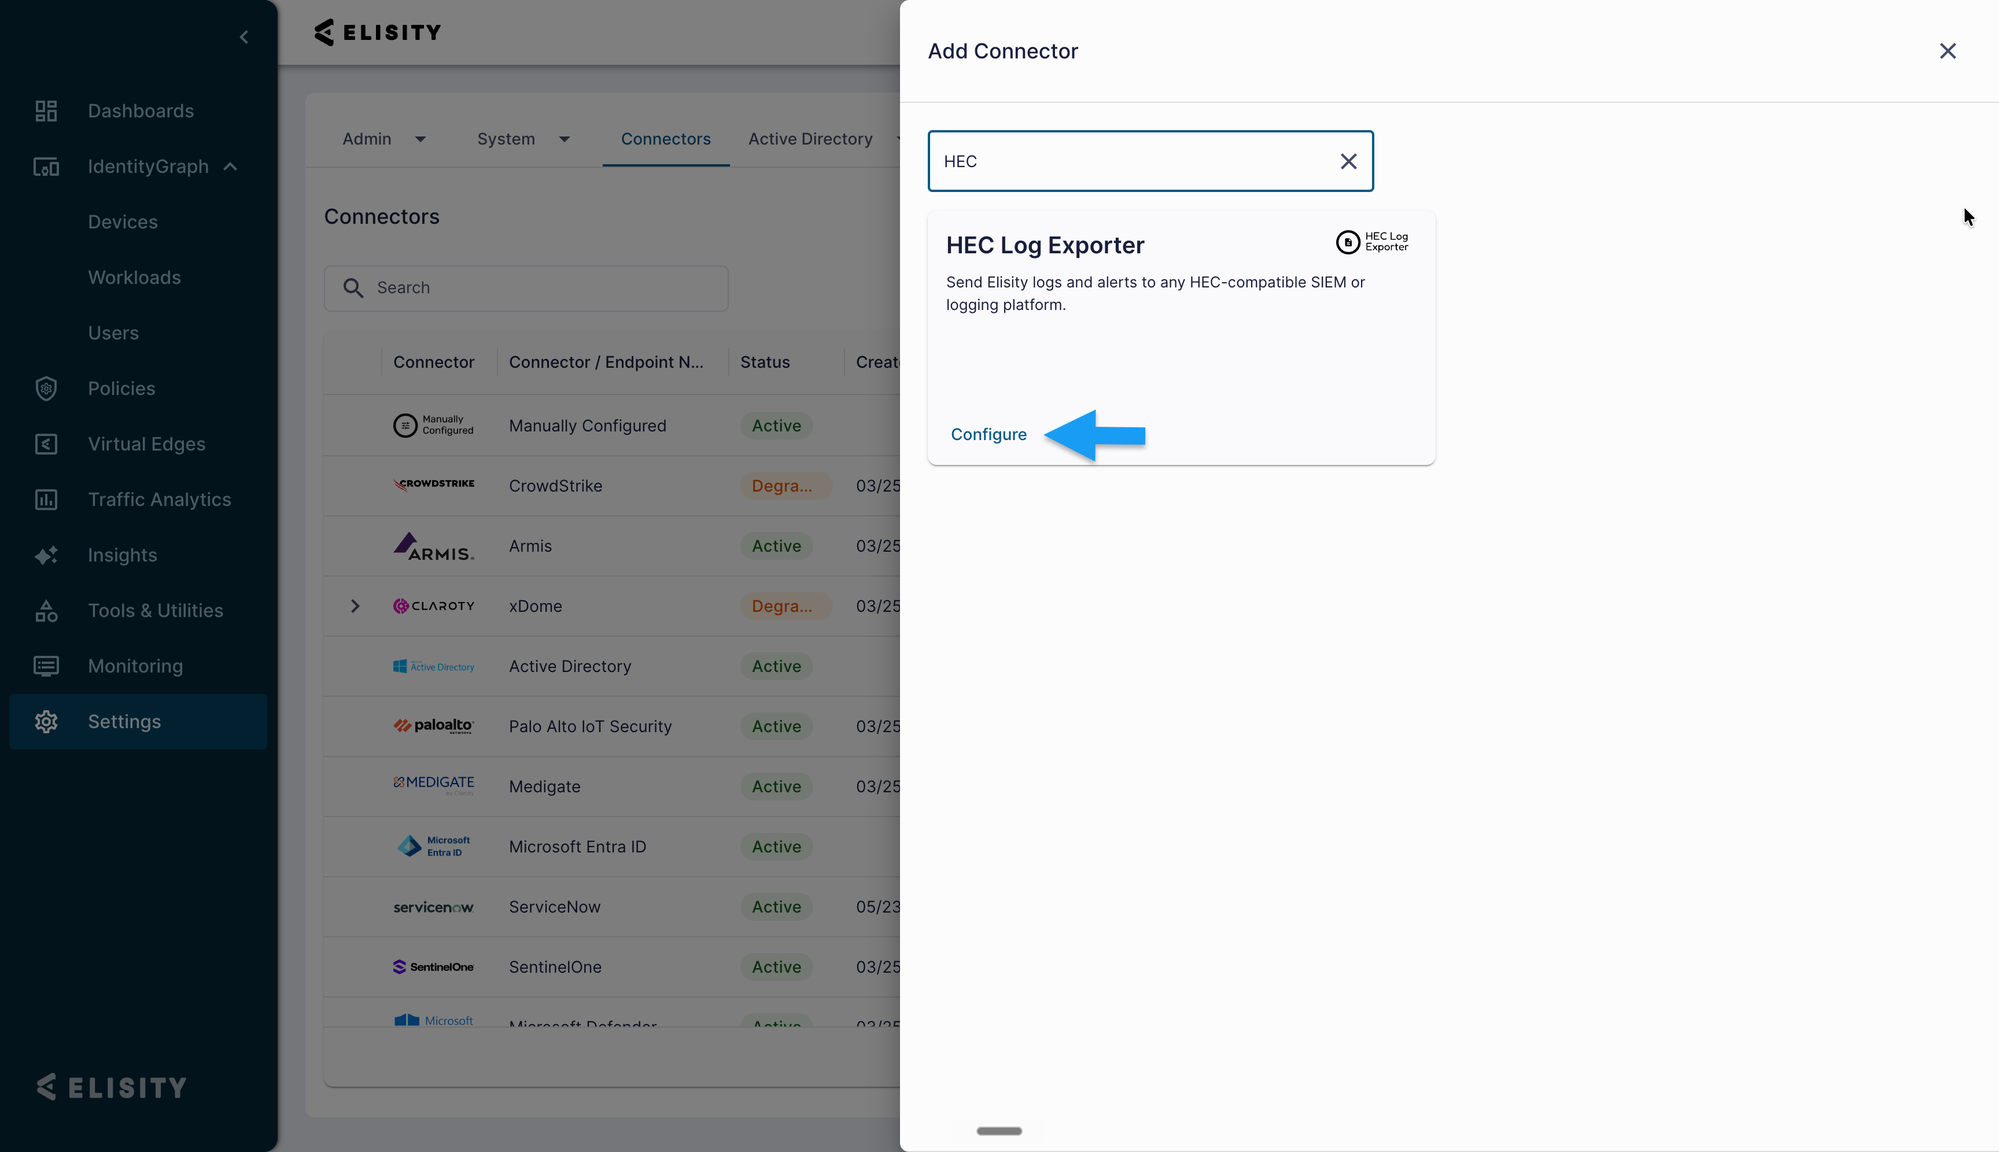Click the Elisity logo in the header

coord(378,32)
